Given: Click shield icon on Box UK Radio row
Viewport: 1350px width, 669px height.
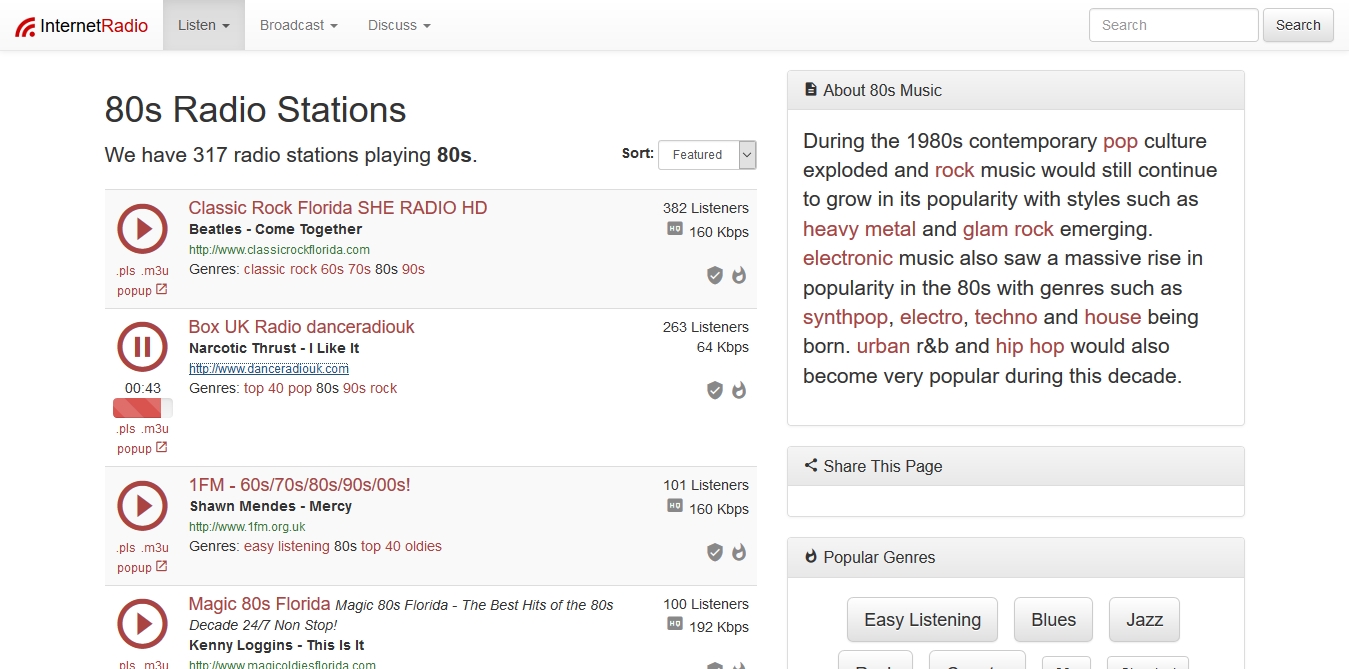Looking at the screenshot, I should pyautogui.click(x=715, y=390).
